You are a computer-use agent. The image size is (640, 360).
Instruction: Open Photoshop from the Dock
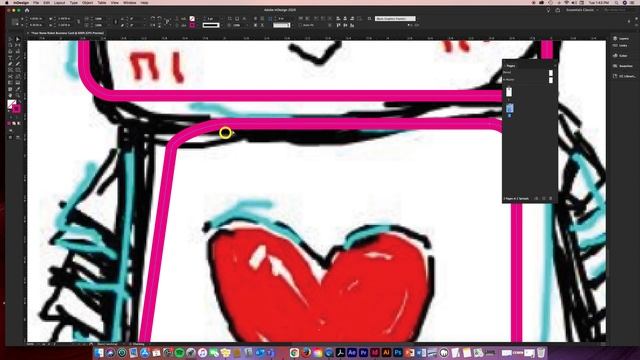(398, 352)
